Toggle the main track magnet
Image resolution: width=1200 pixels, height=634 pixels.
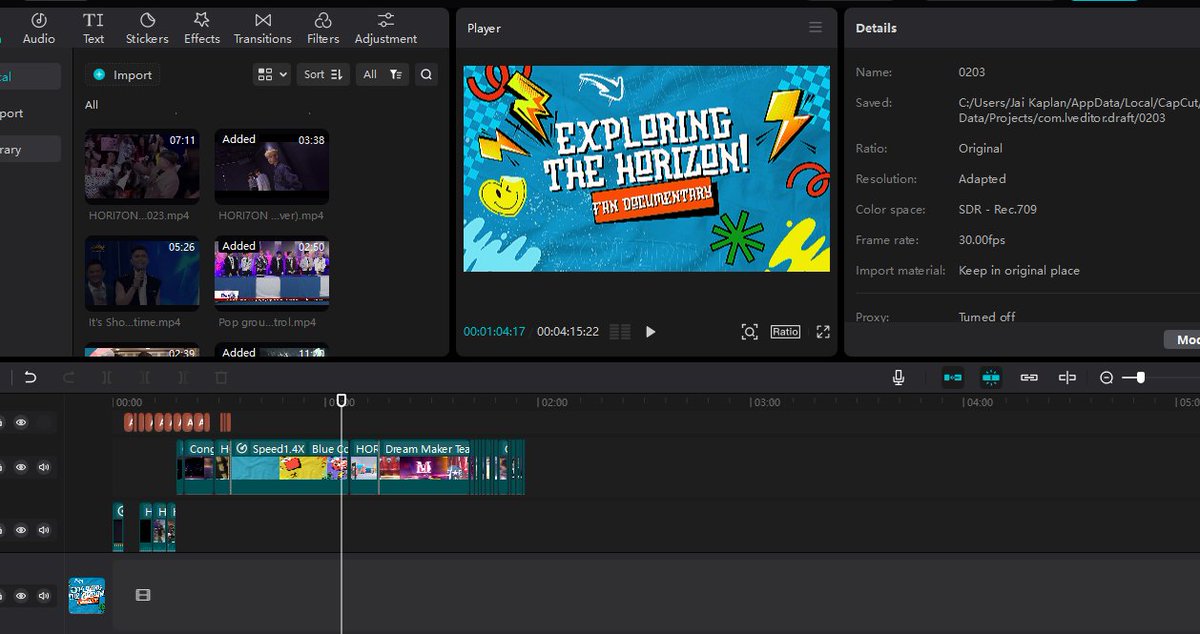point(953,377)
